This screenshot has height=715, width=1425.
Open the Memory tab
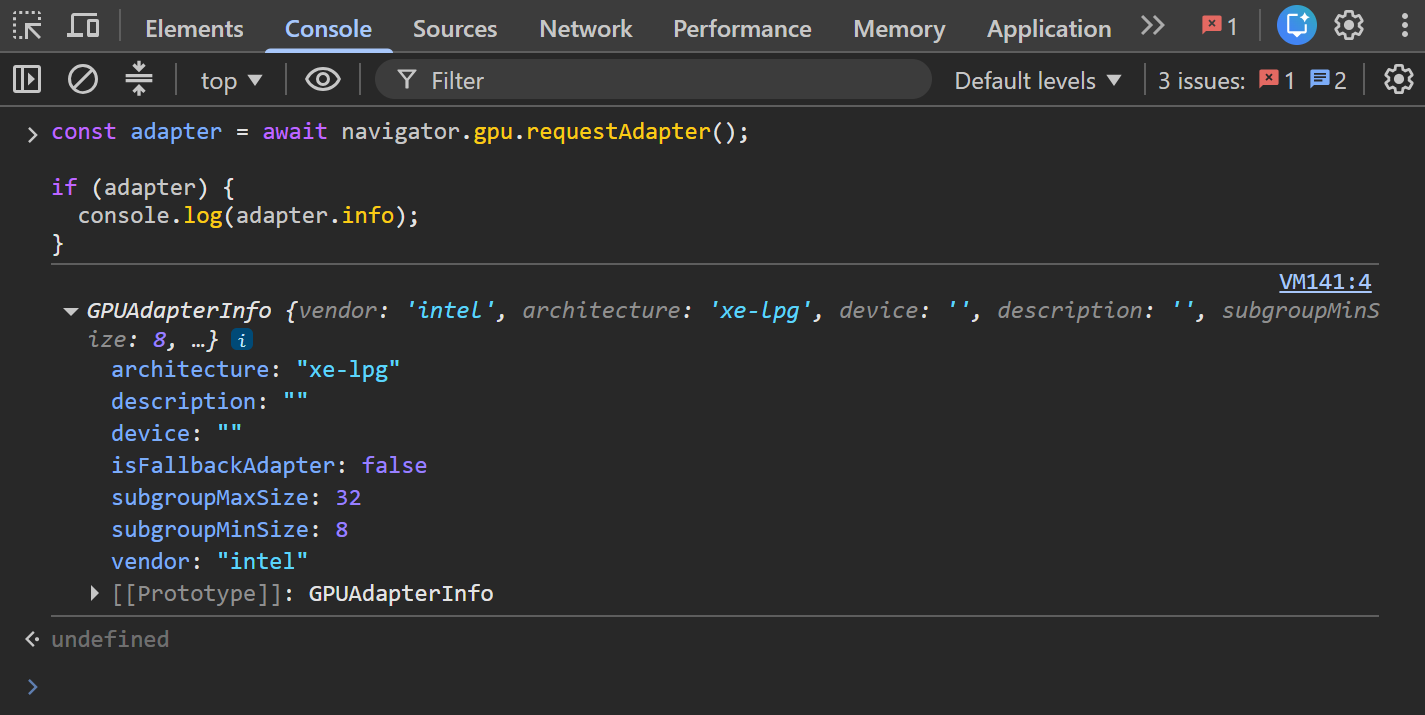[899, 29]
